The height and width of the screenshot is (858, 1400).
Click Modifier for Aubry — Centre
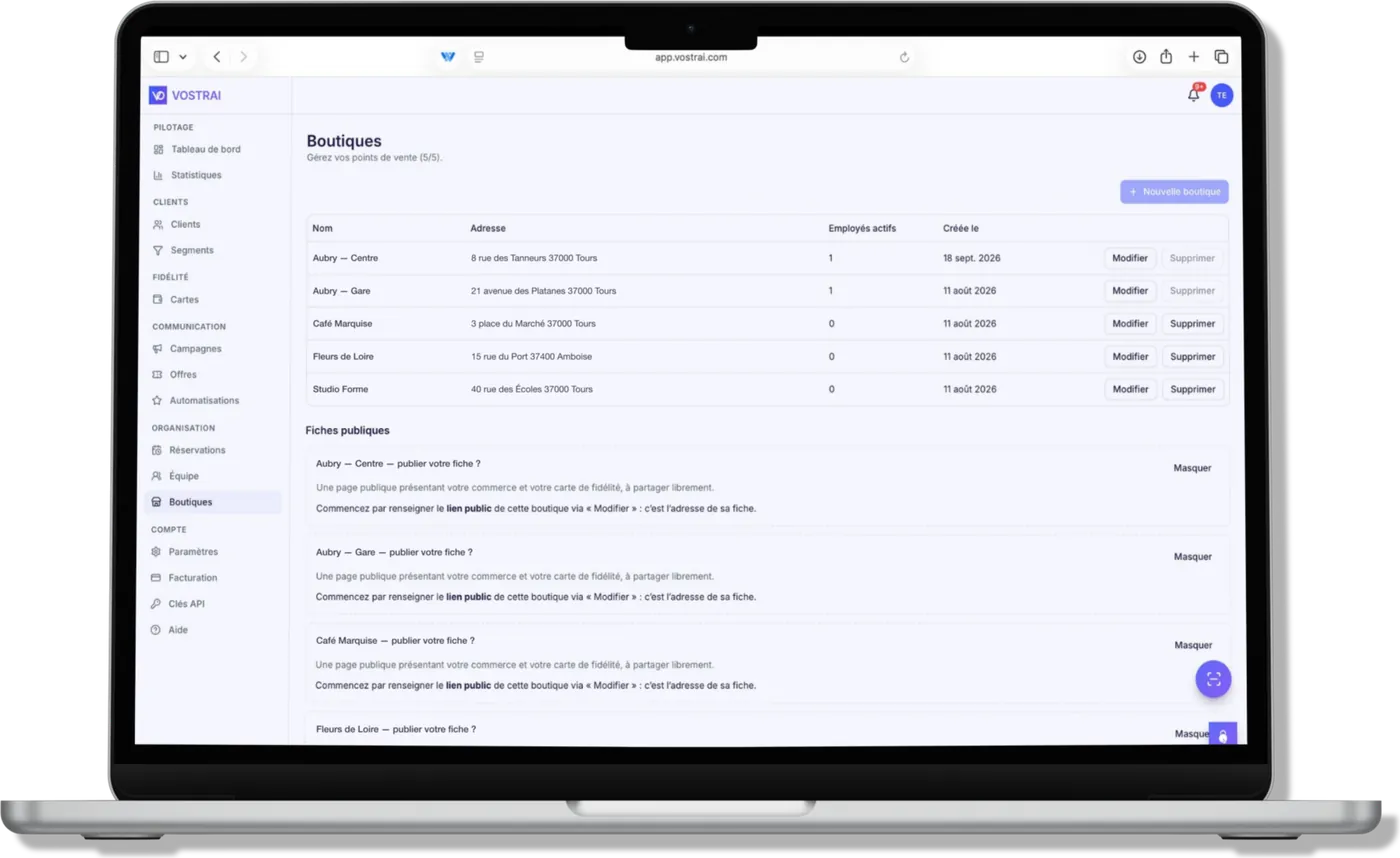1130,258
